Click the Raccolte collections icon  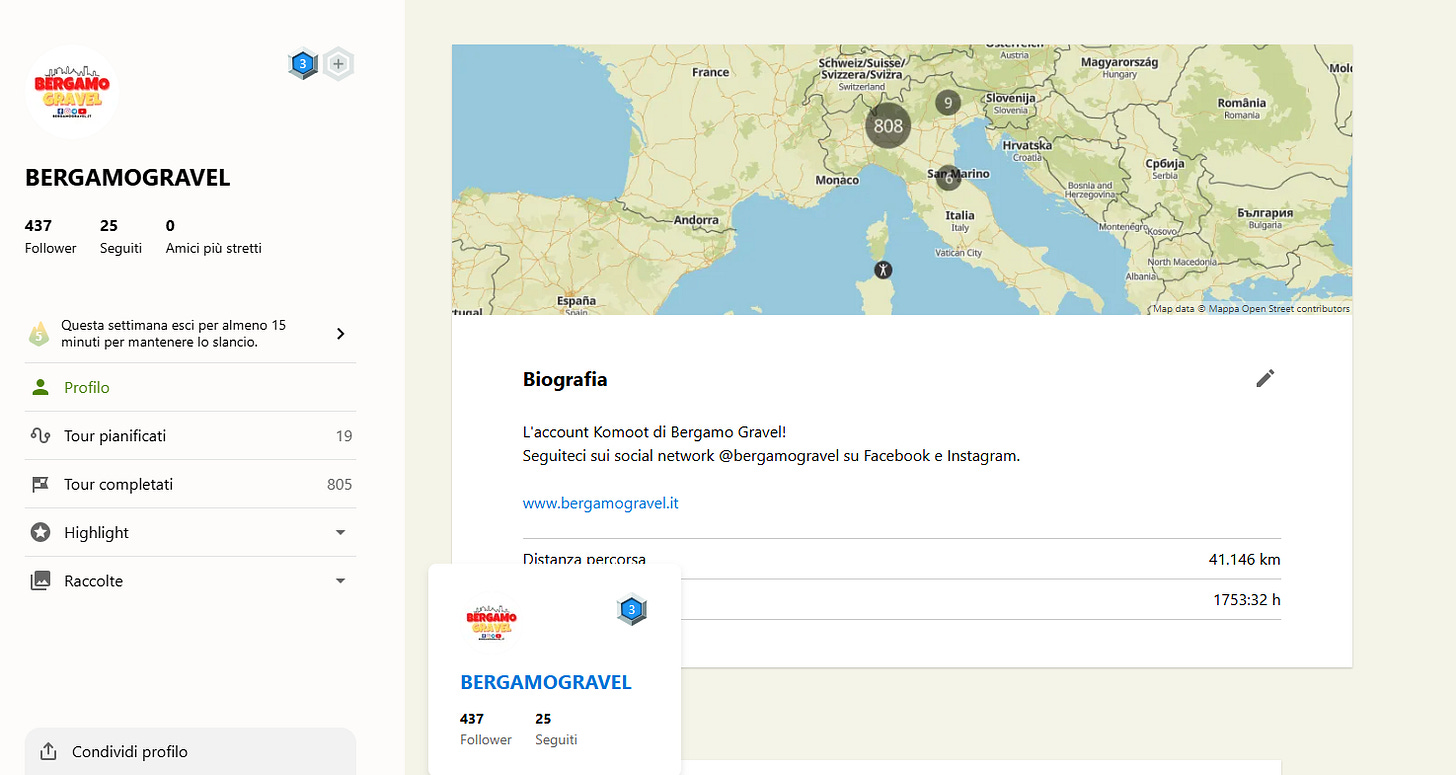[40, 581]
